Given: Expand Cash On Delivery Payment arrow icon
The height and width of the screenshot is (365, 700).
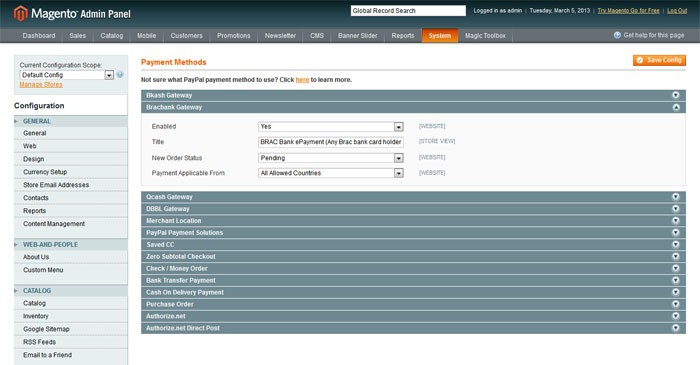Looking at the screenshot, I should pos(675,292).
